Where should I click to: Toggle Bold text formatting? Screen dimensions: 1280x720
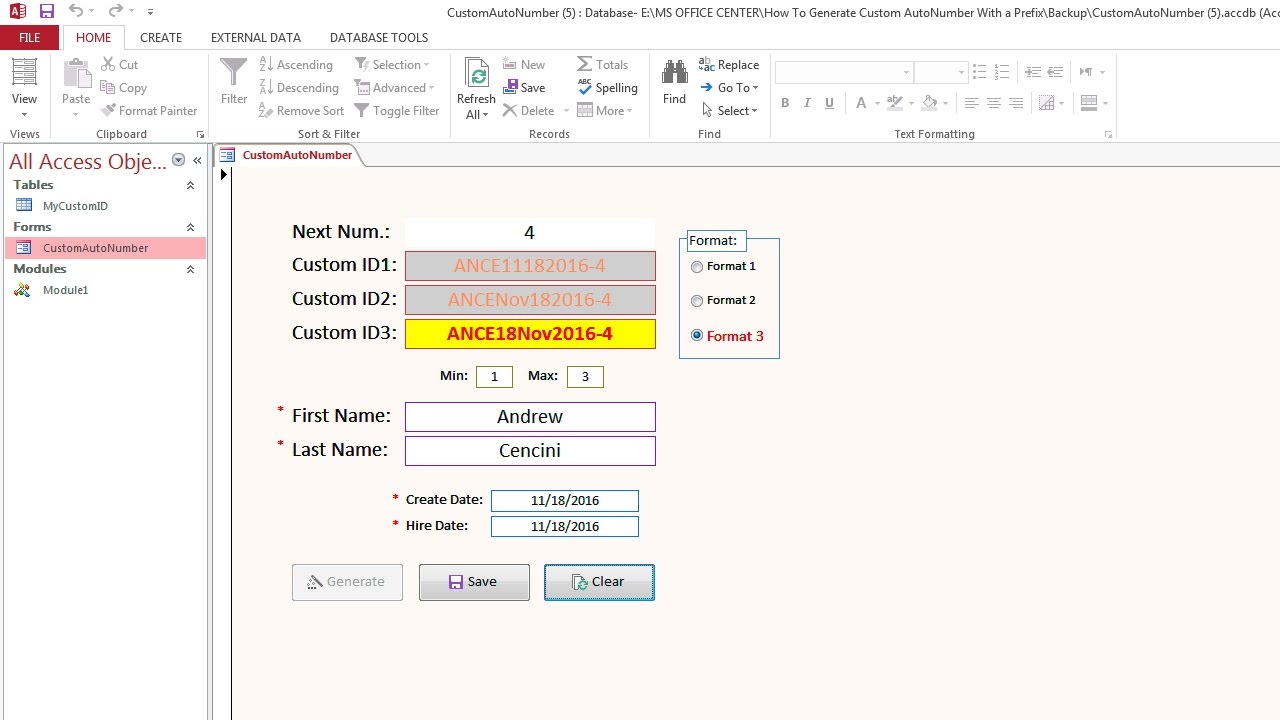coord(785,103)
